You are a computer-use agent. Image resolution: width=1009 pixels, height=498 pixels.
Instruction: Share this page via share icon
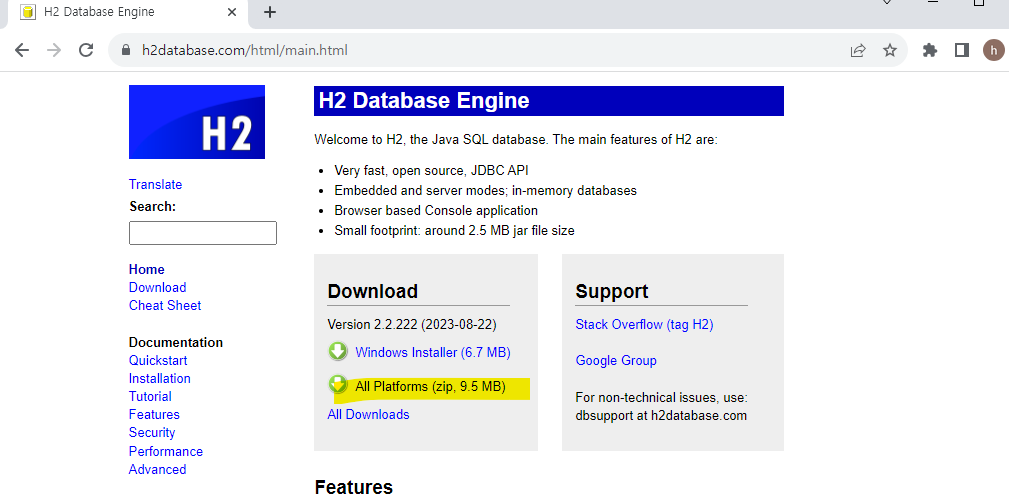click(858, 50)
